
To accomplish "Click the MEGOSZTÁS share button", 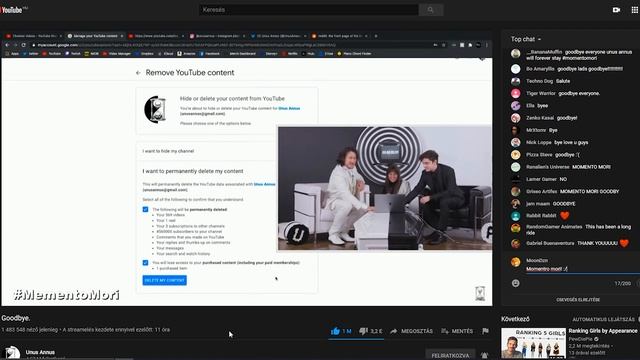I will (x=411, y=331).
